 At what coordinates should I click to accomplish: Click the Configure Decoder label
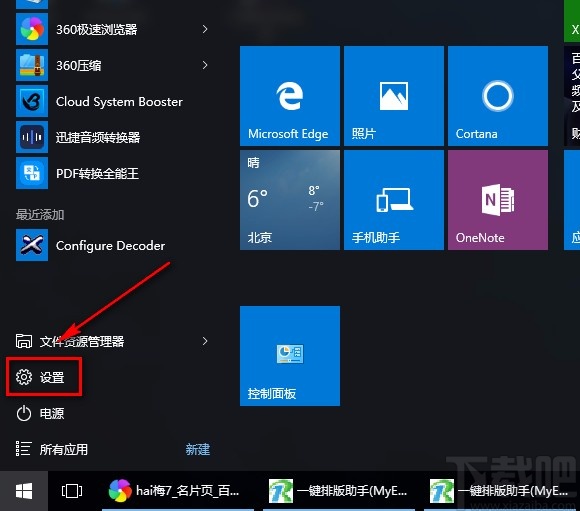[x=110, y=246]
